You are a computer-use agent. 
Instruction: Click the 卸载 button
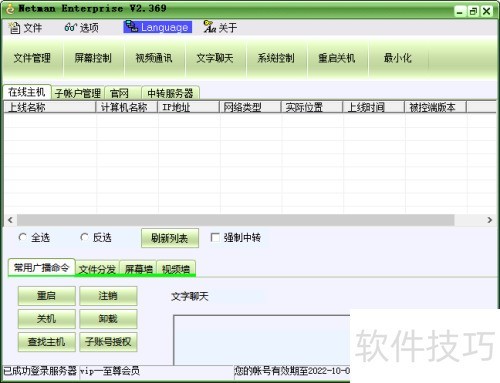tap(108, 319)
